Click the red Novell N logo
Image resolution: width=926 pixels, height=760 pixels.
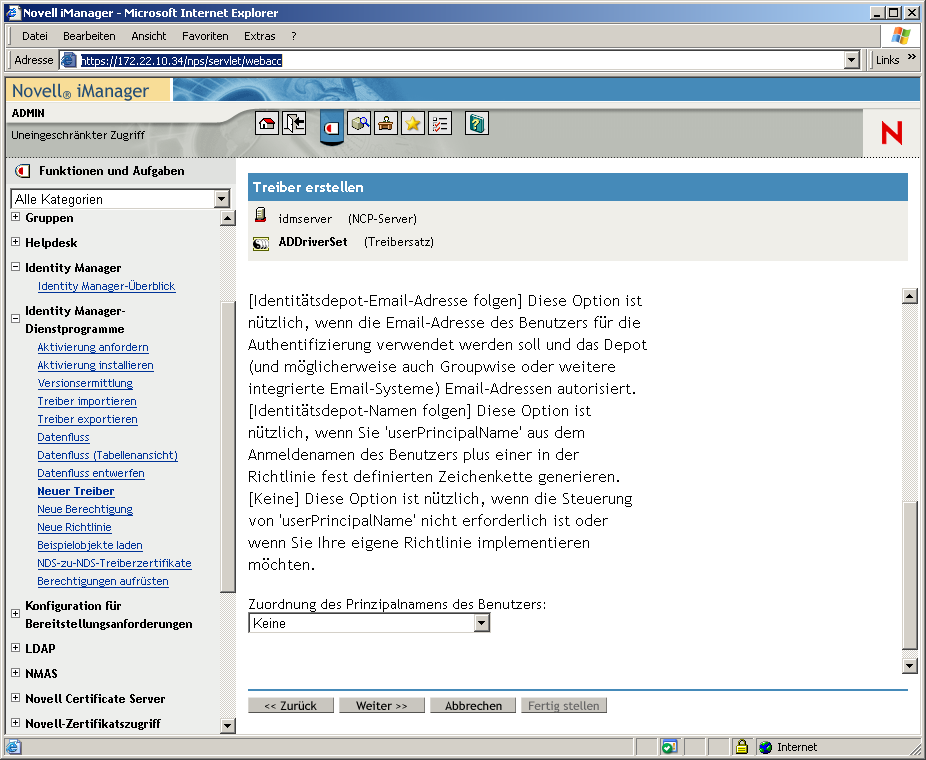tap(890, 132)
